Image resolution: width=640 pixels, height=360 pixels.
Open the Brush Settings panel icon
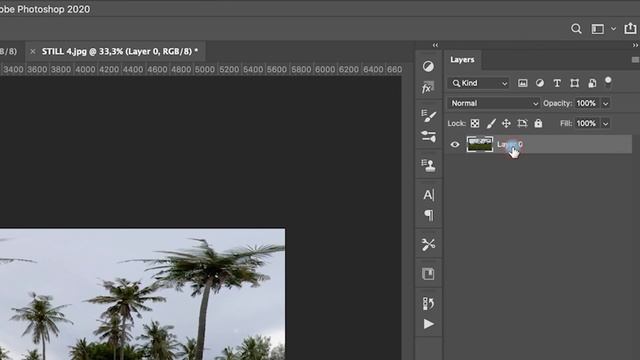click(x=428, y=136)
